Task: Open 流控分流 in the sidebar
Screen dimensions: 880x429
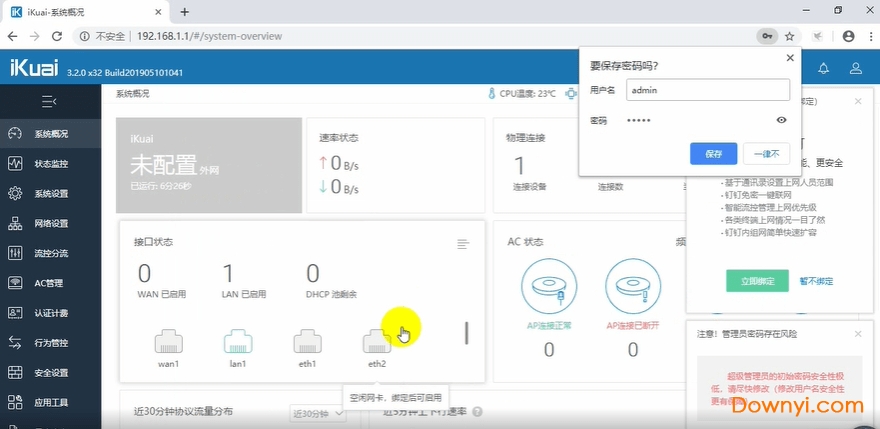Action: 51,253
